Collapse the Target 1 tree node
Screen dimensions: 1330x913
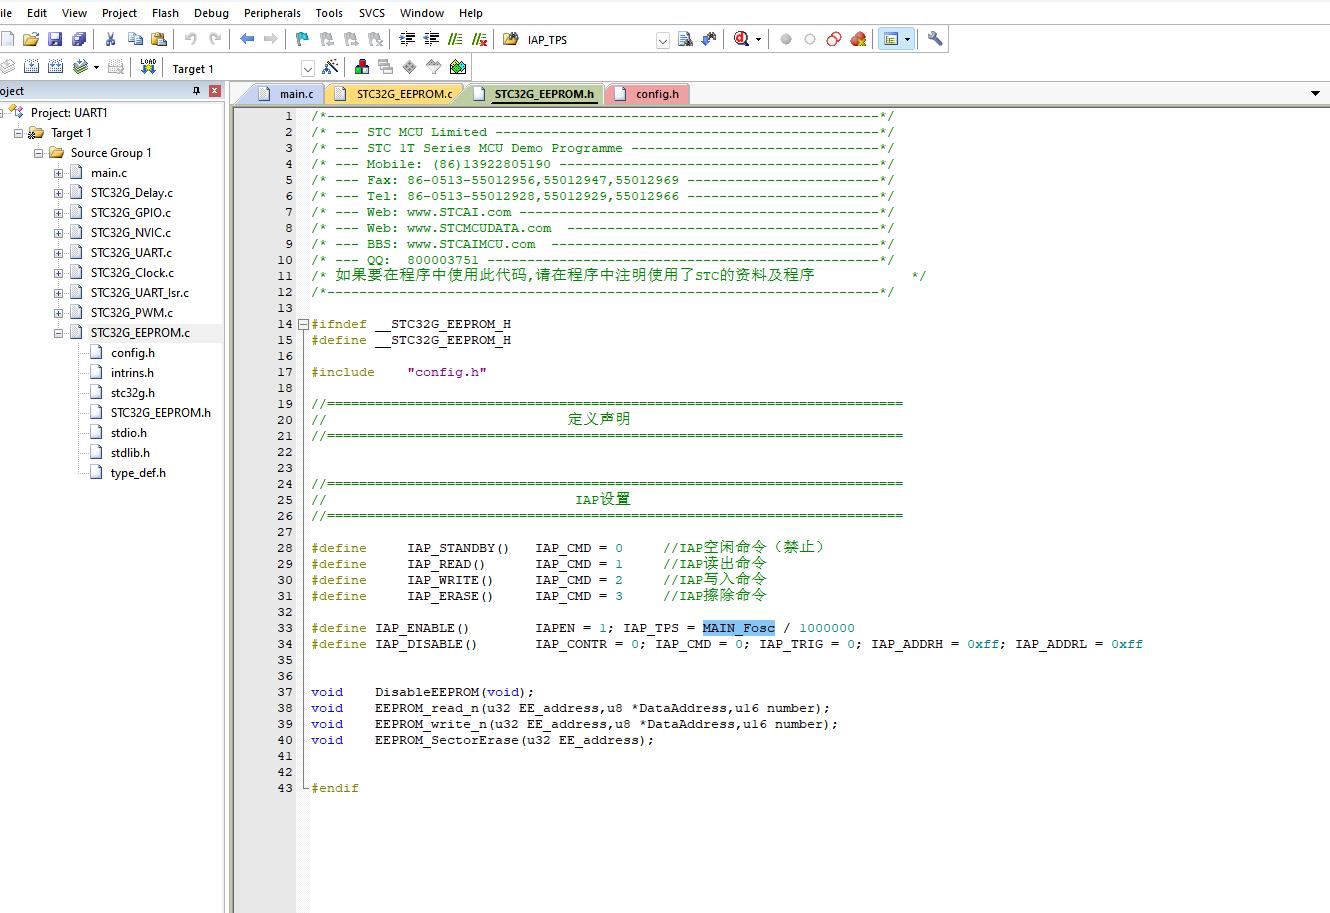click(x=18, y=133)
